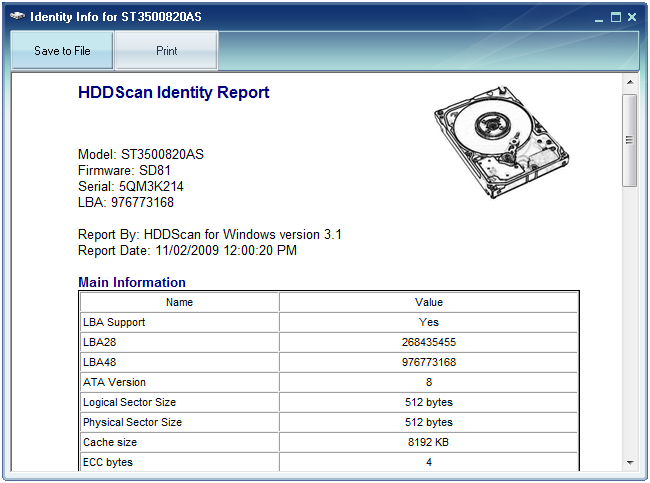Click the HDDScan drive icon in title bar
This screenshot has height=483, width=650.
click(17, 16)
